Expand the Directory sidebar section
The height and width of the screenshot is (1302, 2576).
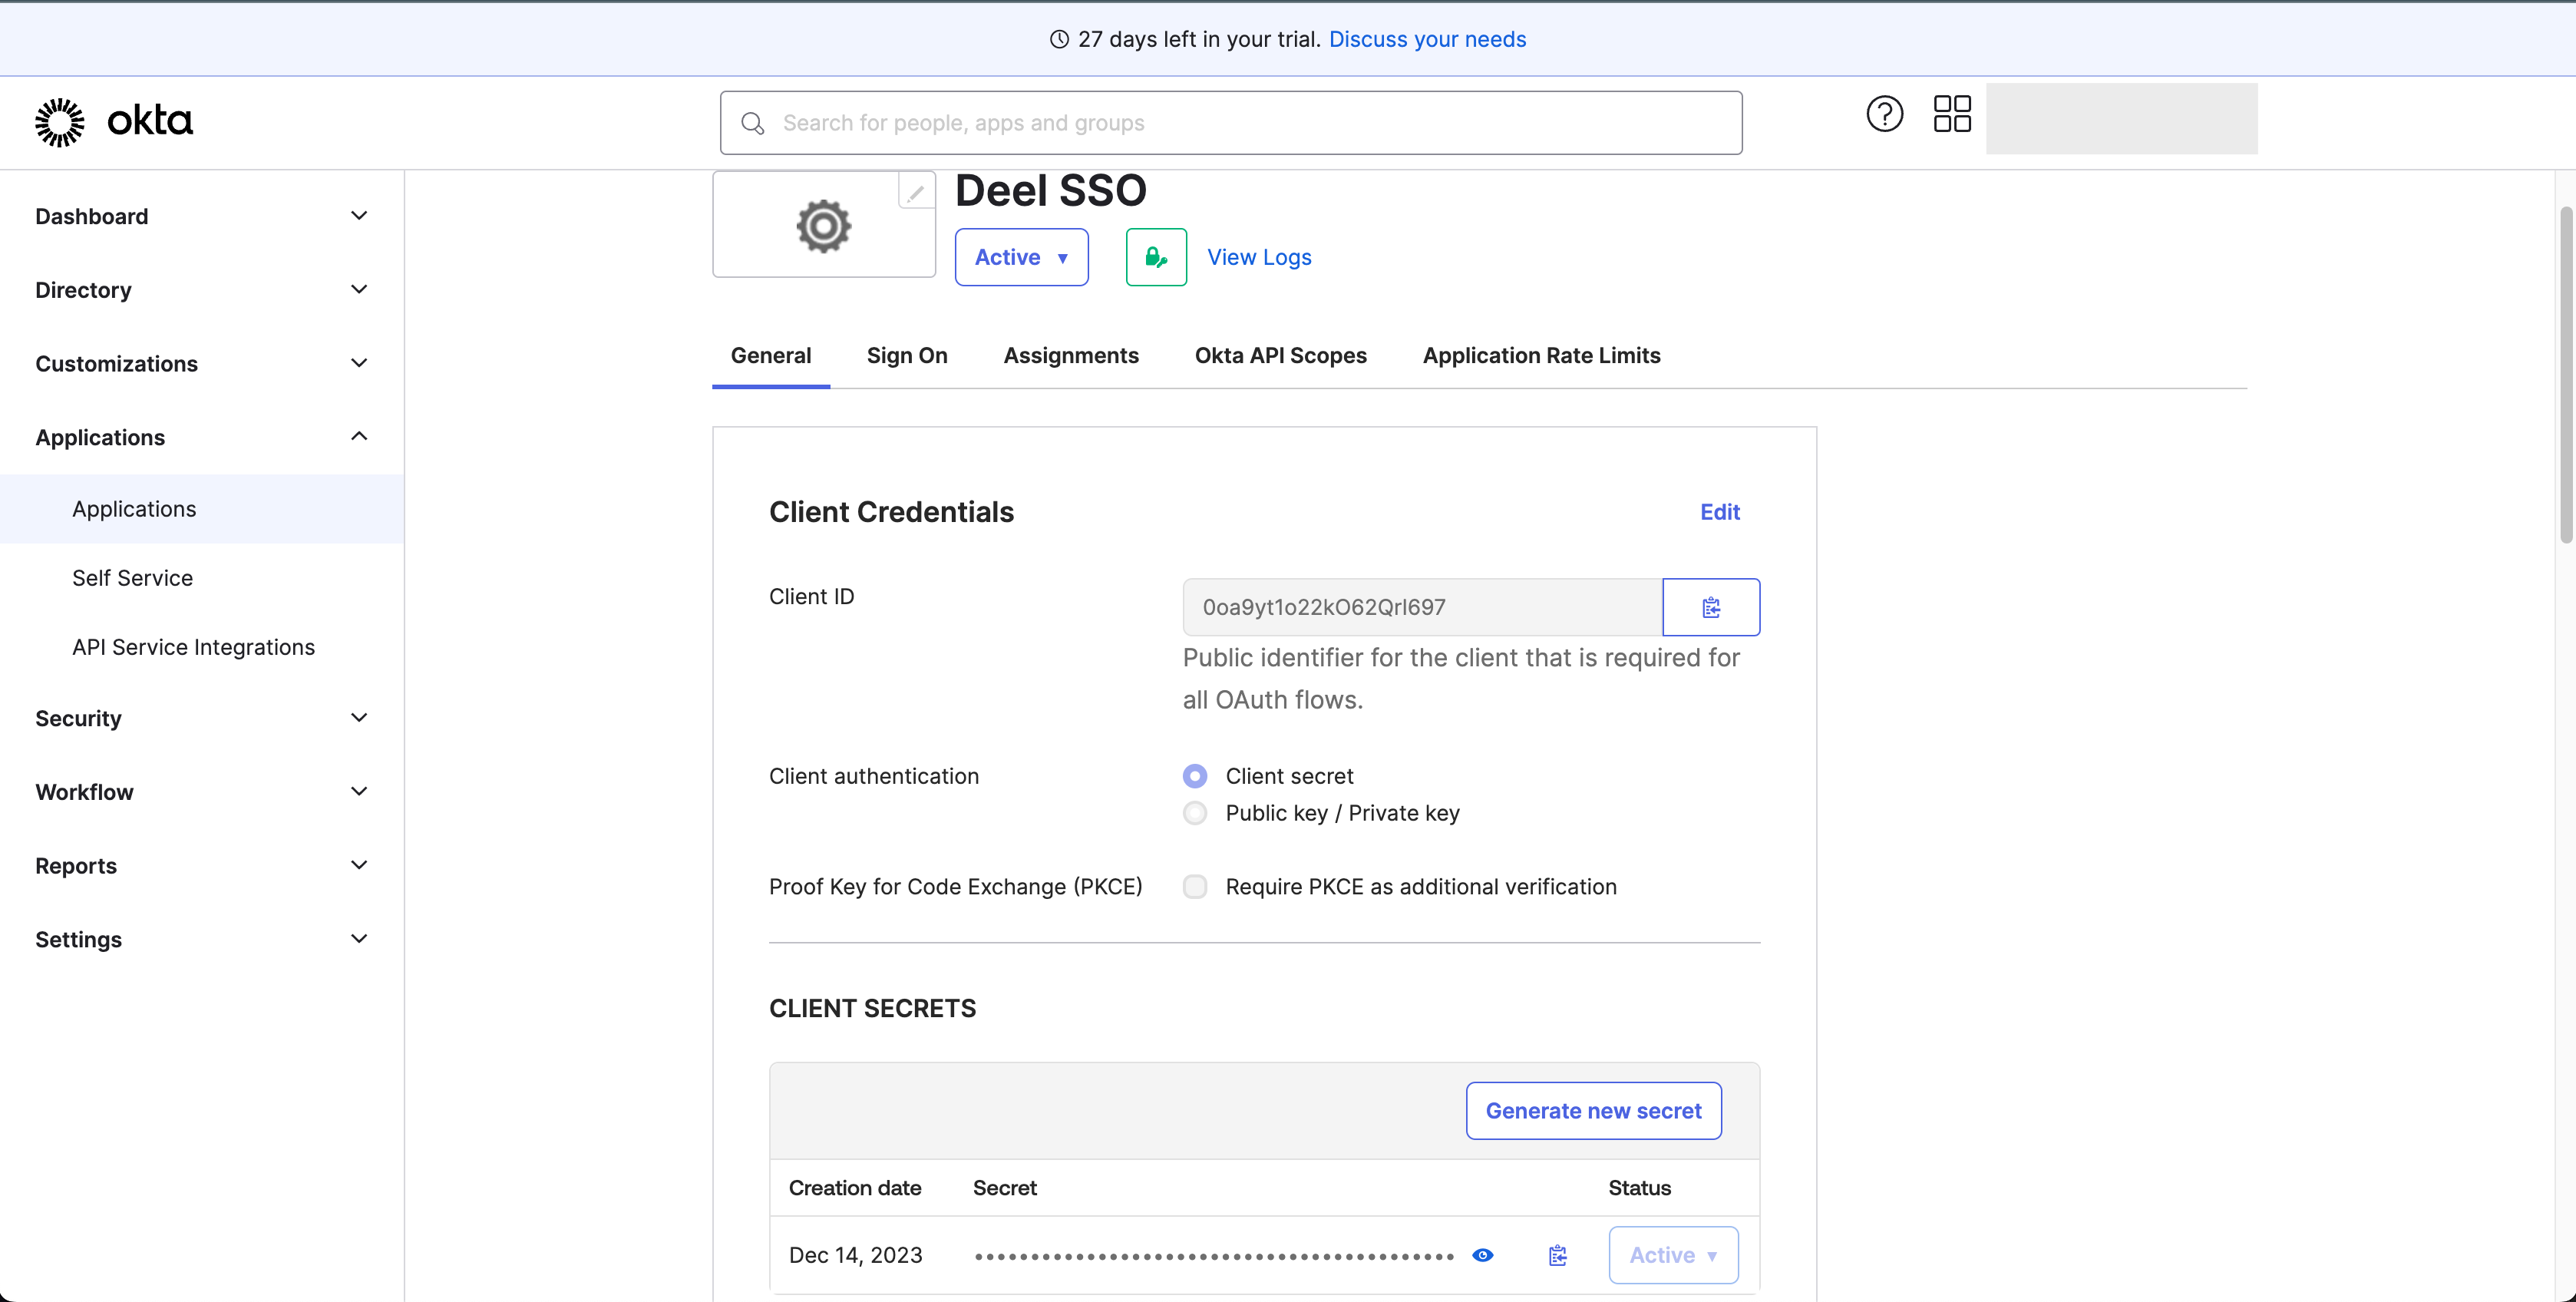pos(202,290)
